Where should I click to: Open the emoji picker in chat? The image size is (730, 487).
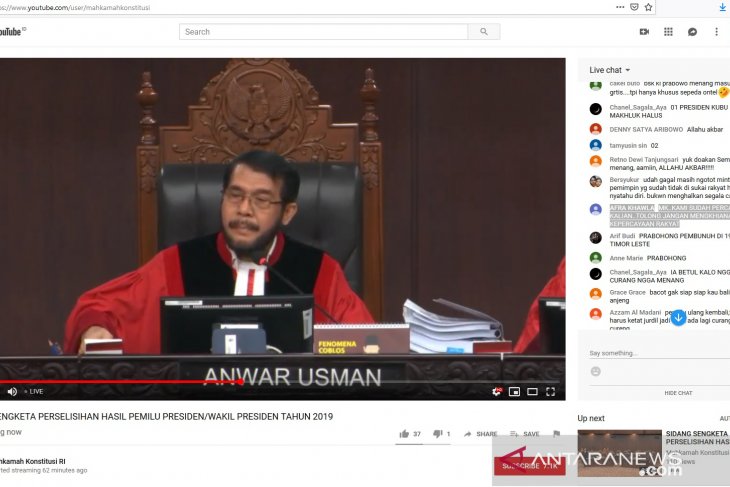(x=595, y=371)
